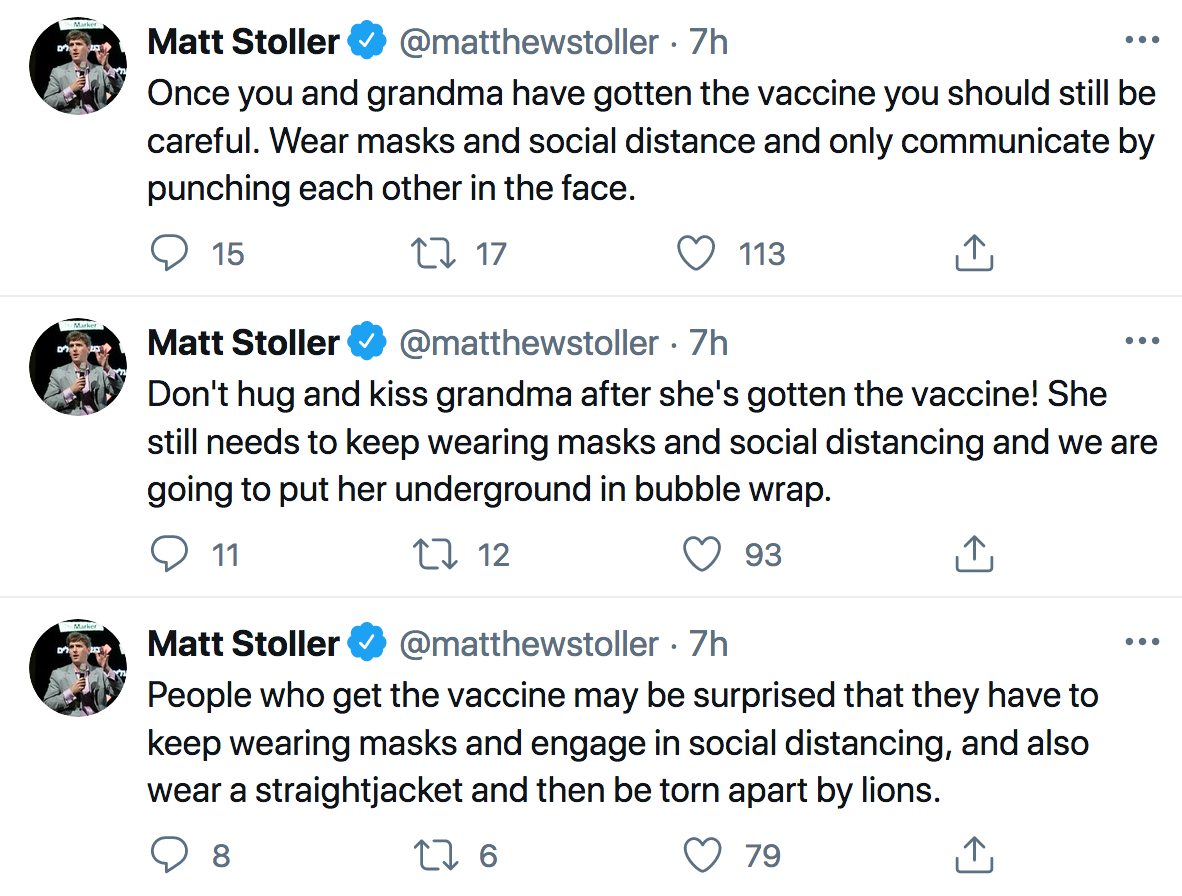Share the torn-apart-by-lions tweet
Screen dimensions: 1182x896
973,856
